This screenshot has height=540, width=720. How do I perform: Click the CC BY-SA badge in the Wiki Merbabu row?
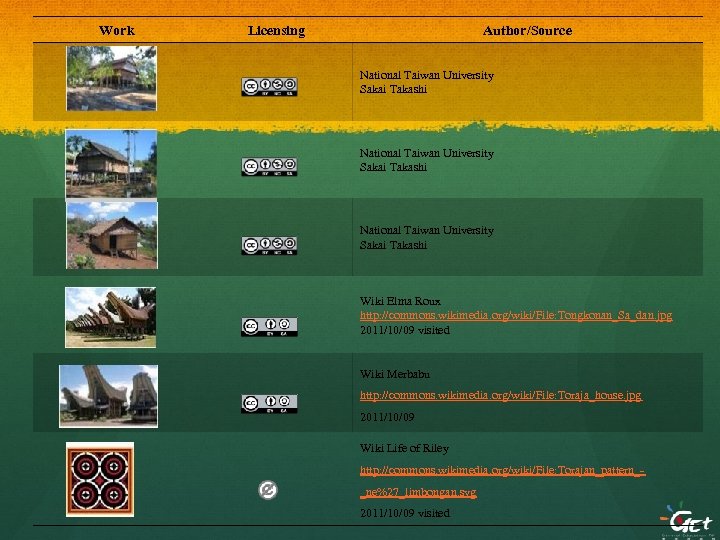(x=270, y=404)
